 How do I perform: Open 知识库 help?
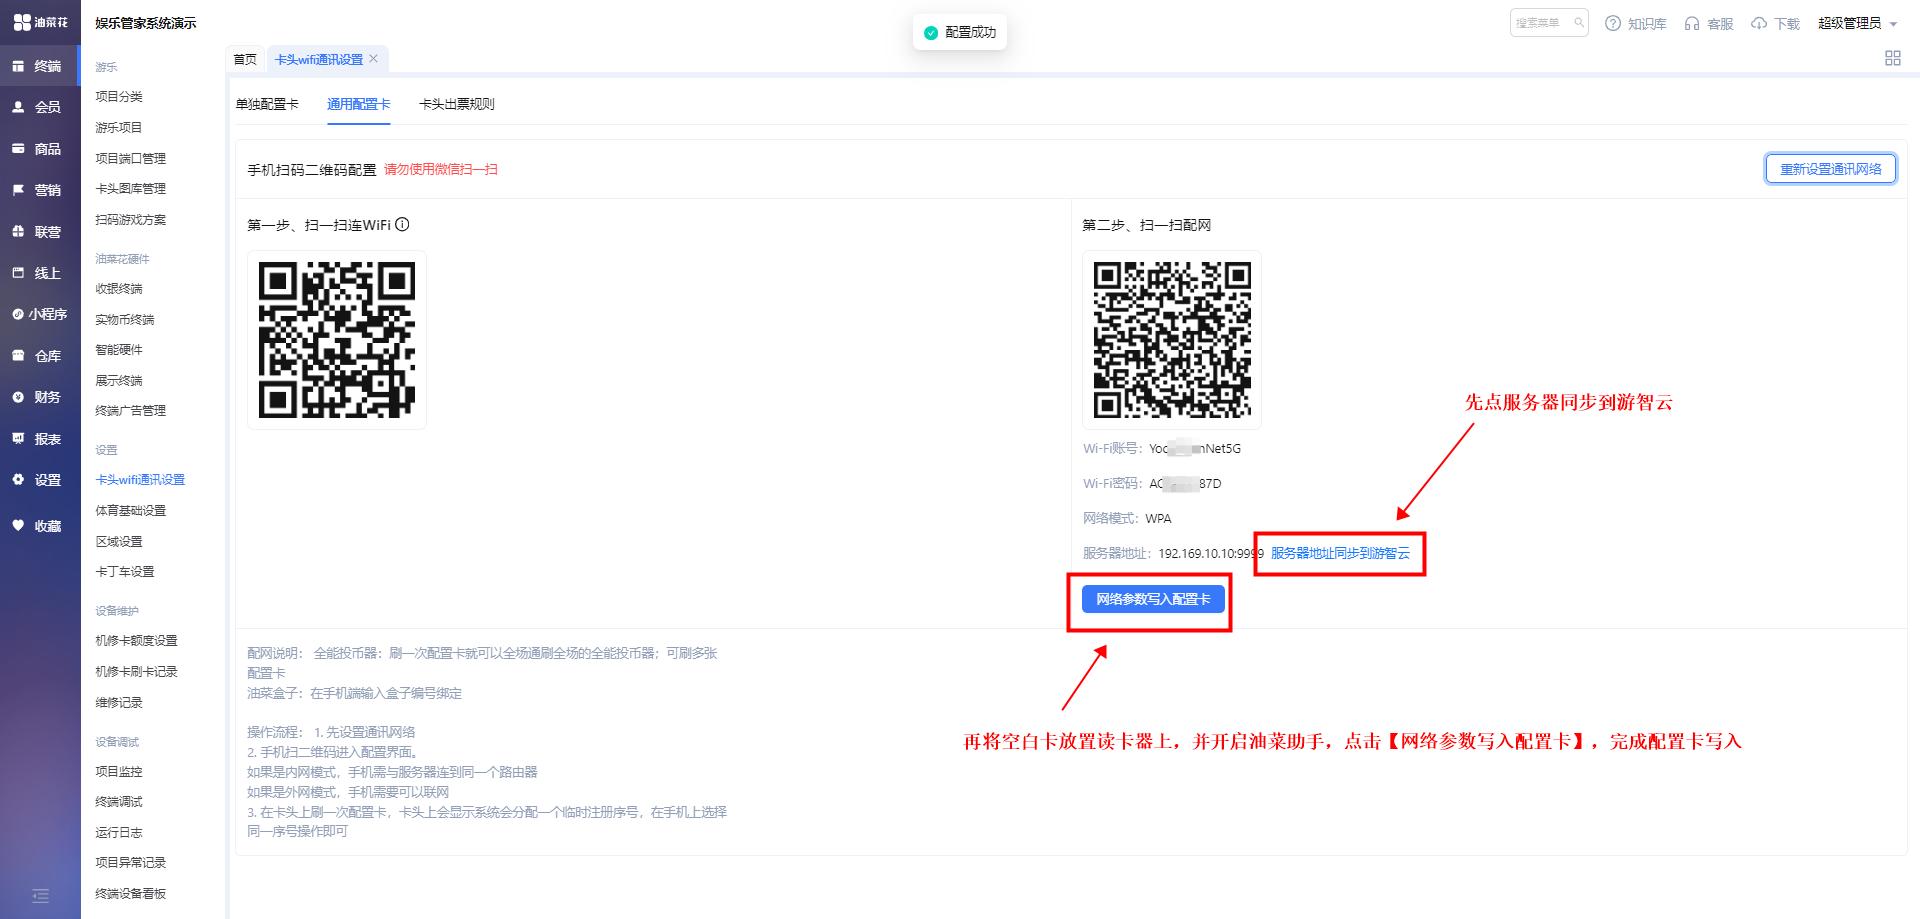[x=1636, y=23]
